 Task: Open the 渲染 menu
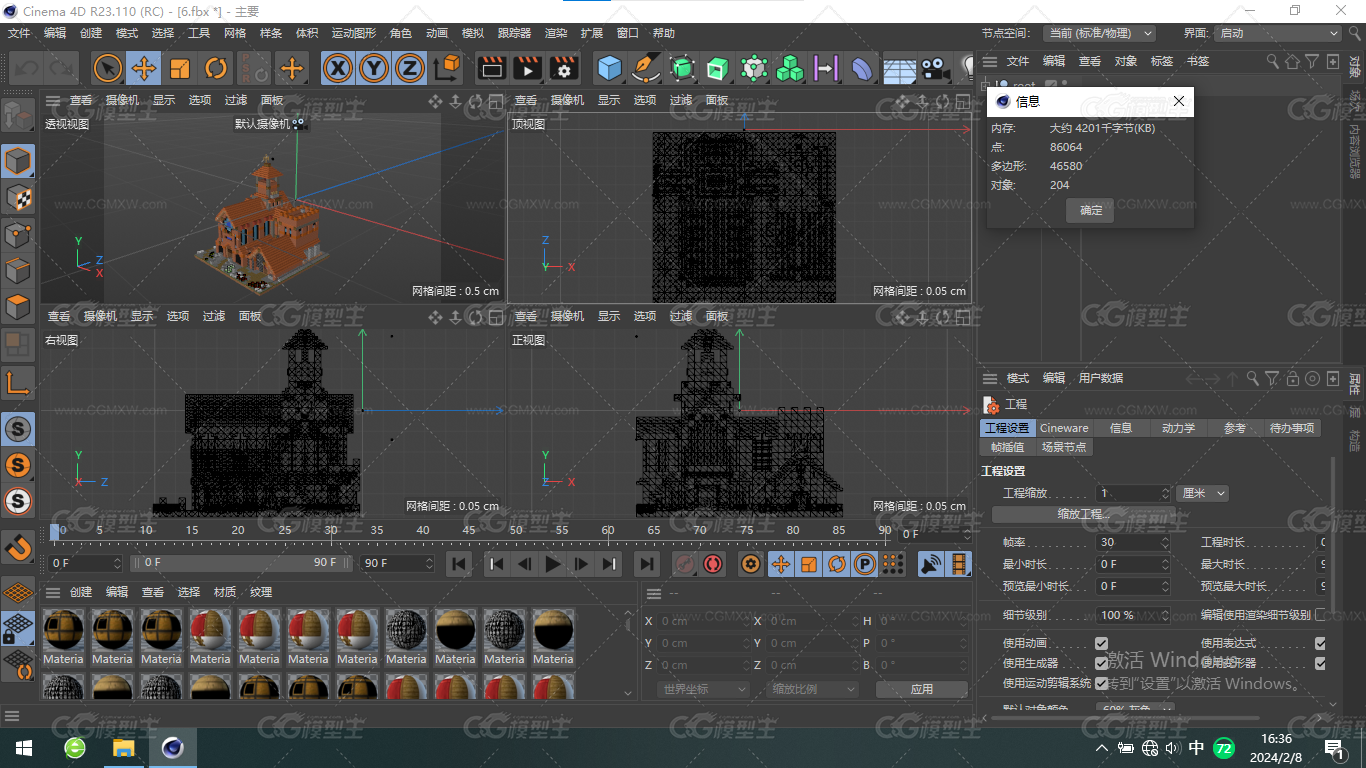[556, 33]
